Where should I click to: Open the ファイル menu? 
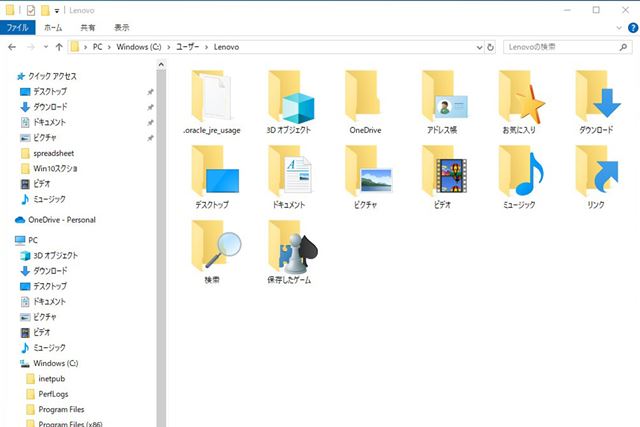tap(18, 28)
